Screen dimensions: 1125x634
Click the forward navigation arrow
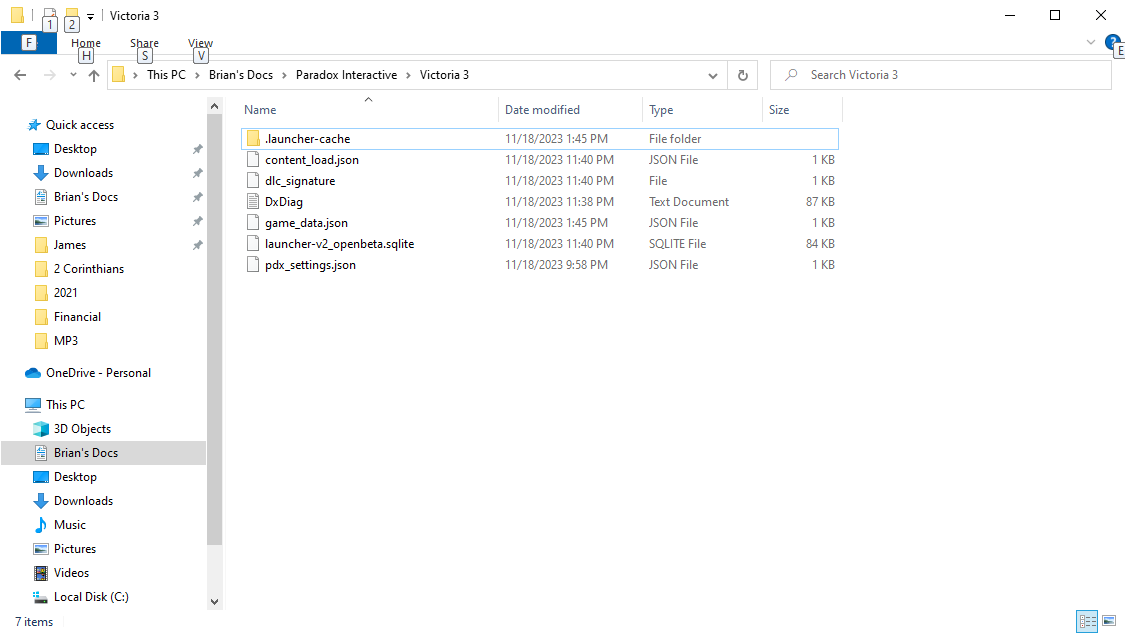click(50, 75)
